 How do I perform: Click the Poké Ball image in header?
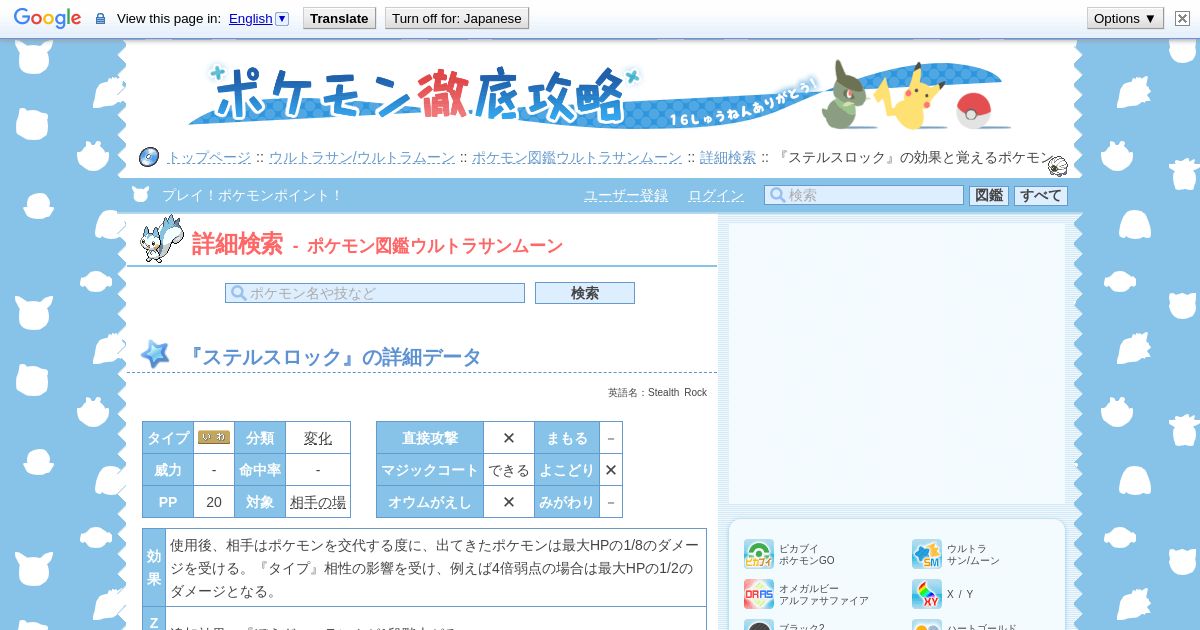click(x=973, y=110)
